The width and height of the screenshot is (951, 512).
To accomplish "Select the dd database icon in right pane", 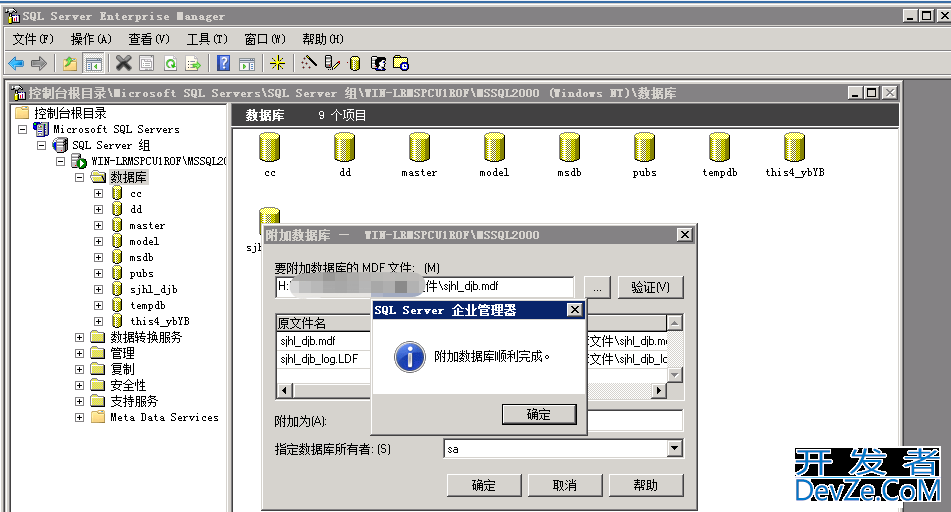I will [x=344, y=147].
